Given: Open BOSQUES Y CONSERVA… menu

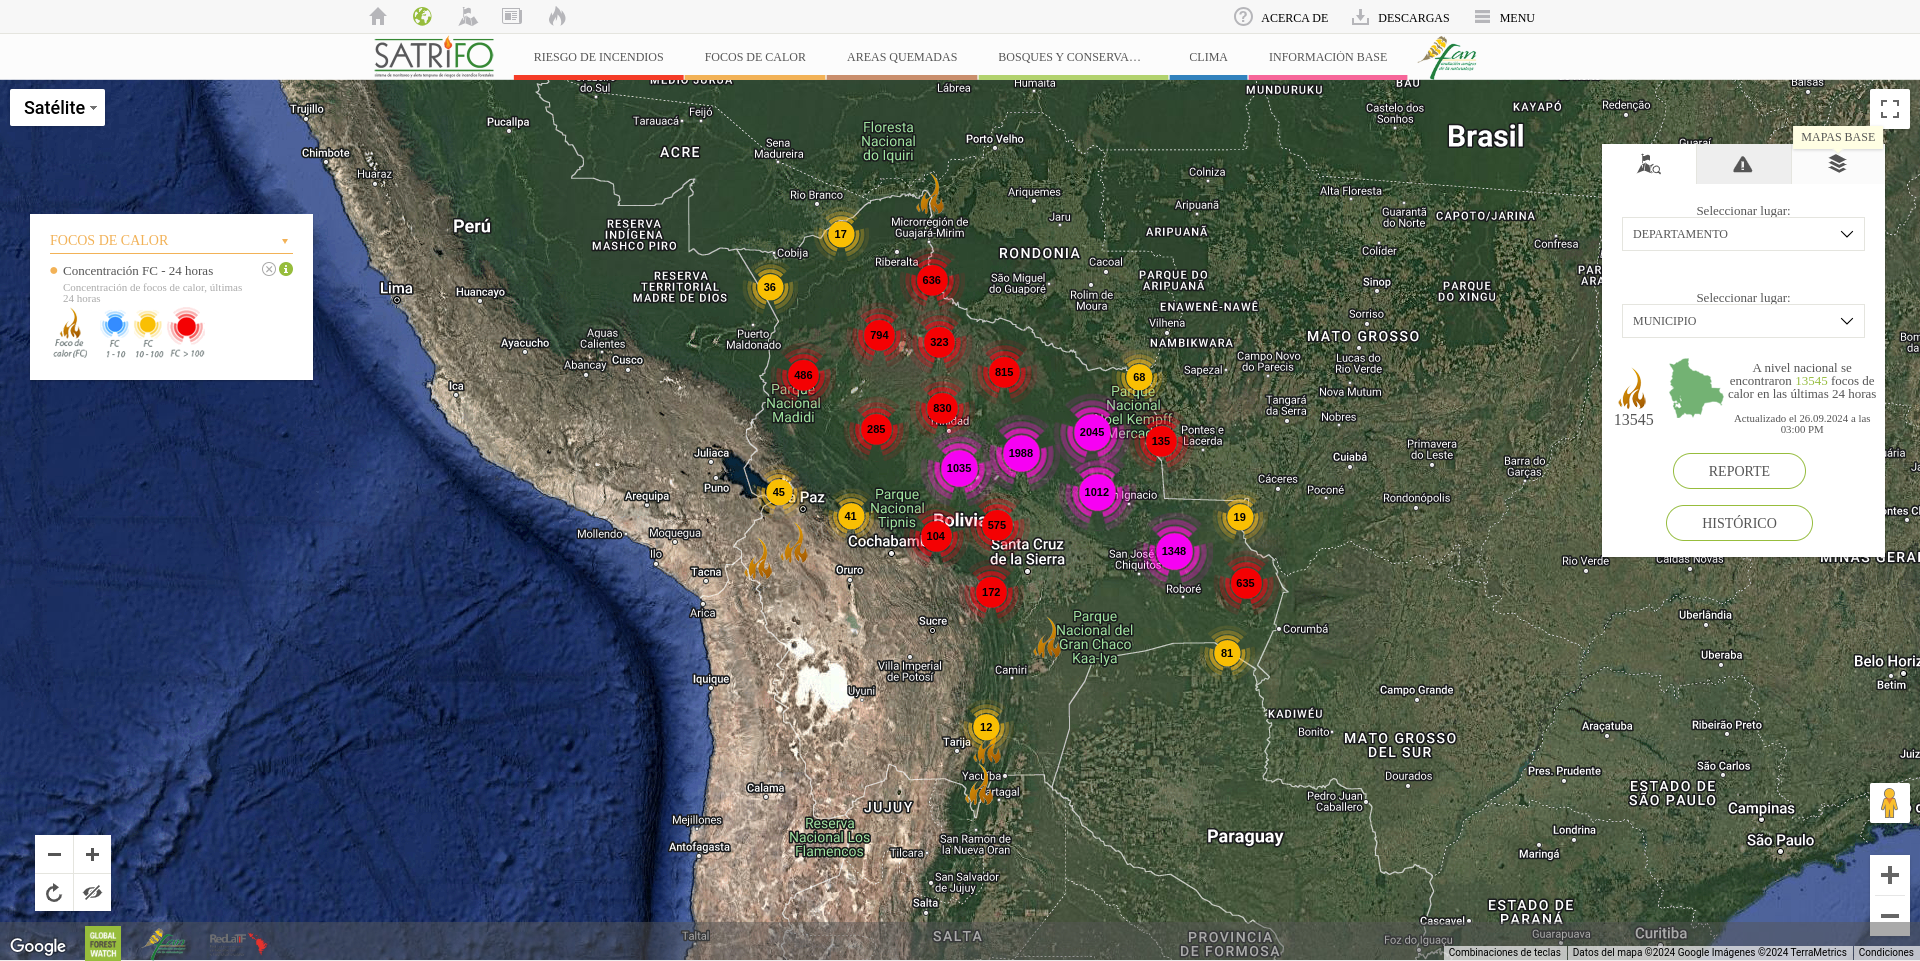Looking at the screenshot, I should [1069, 57].
